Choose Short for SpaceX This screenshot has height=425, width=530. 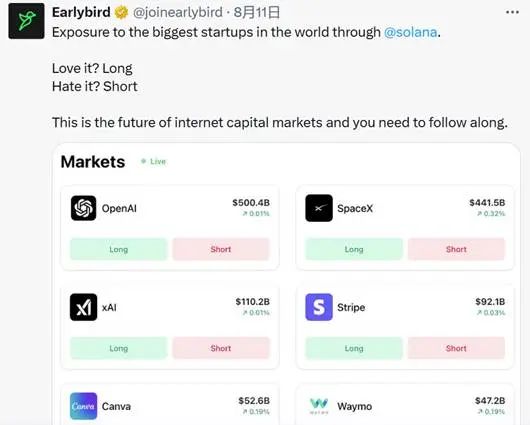(456, 249)
